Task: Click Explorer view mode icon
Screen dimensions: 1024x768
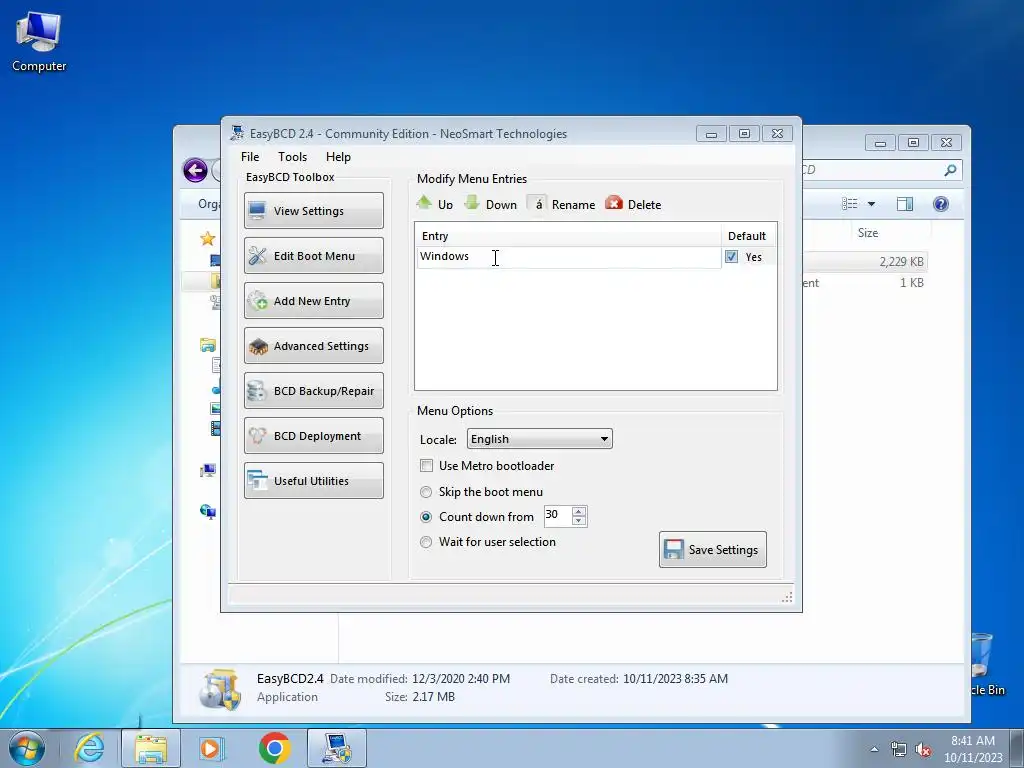Action: click(850, 204)
